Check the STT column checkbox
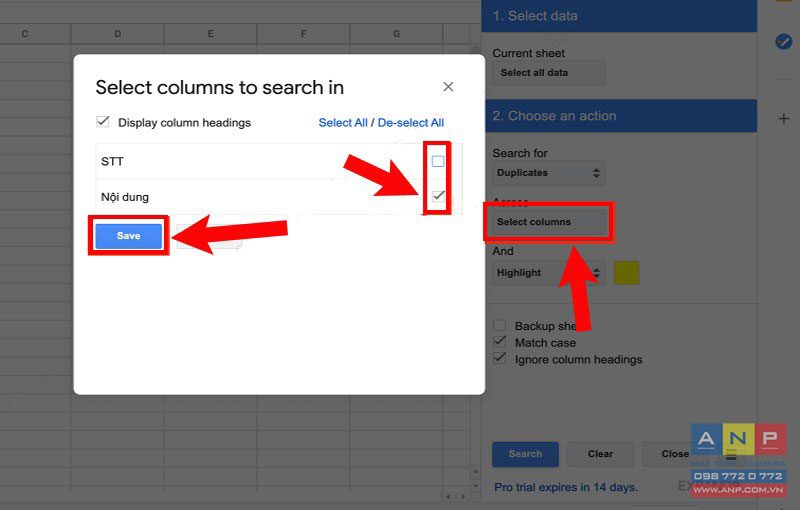 pyautogui.click(x=438, y=161)
